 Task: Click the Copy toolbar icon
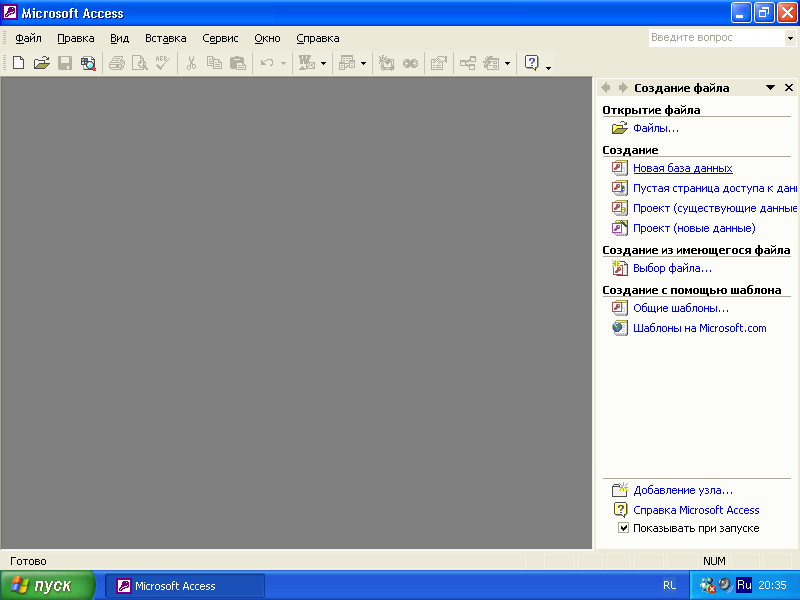click(214, 63)
